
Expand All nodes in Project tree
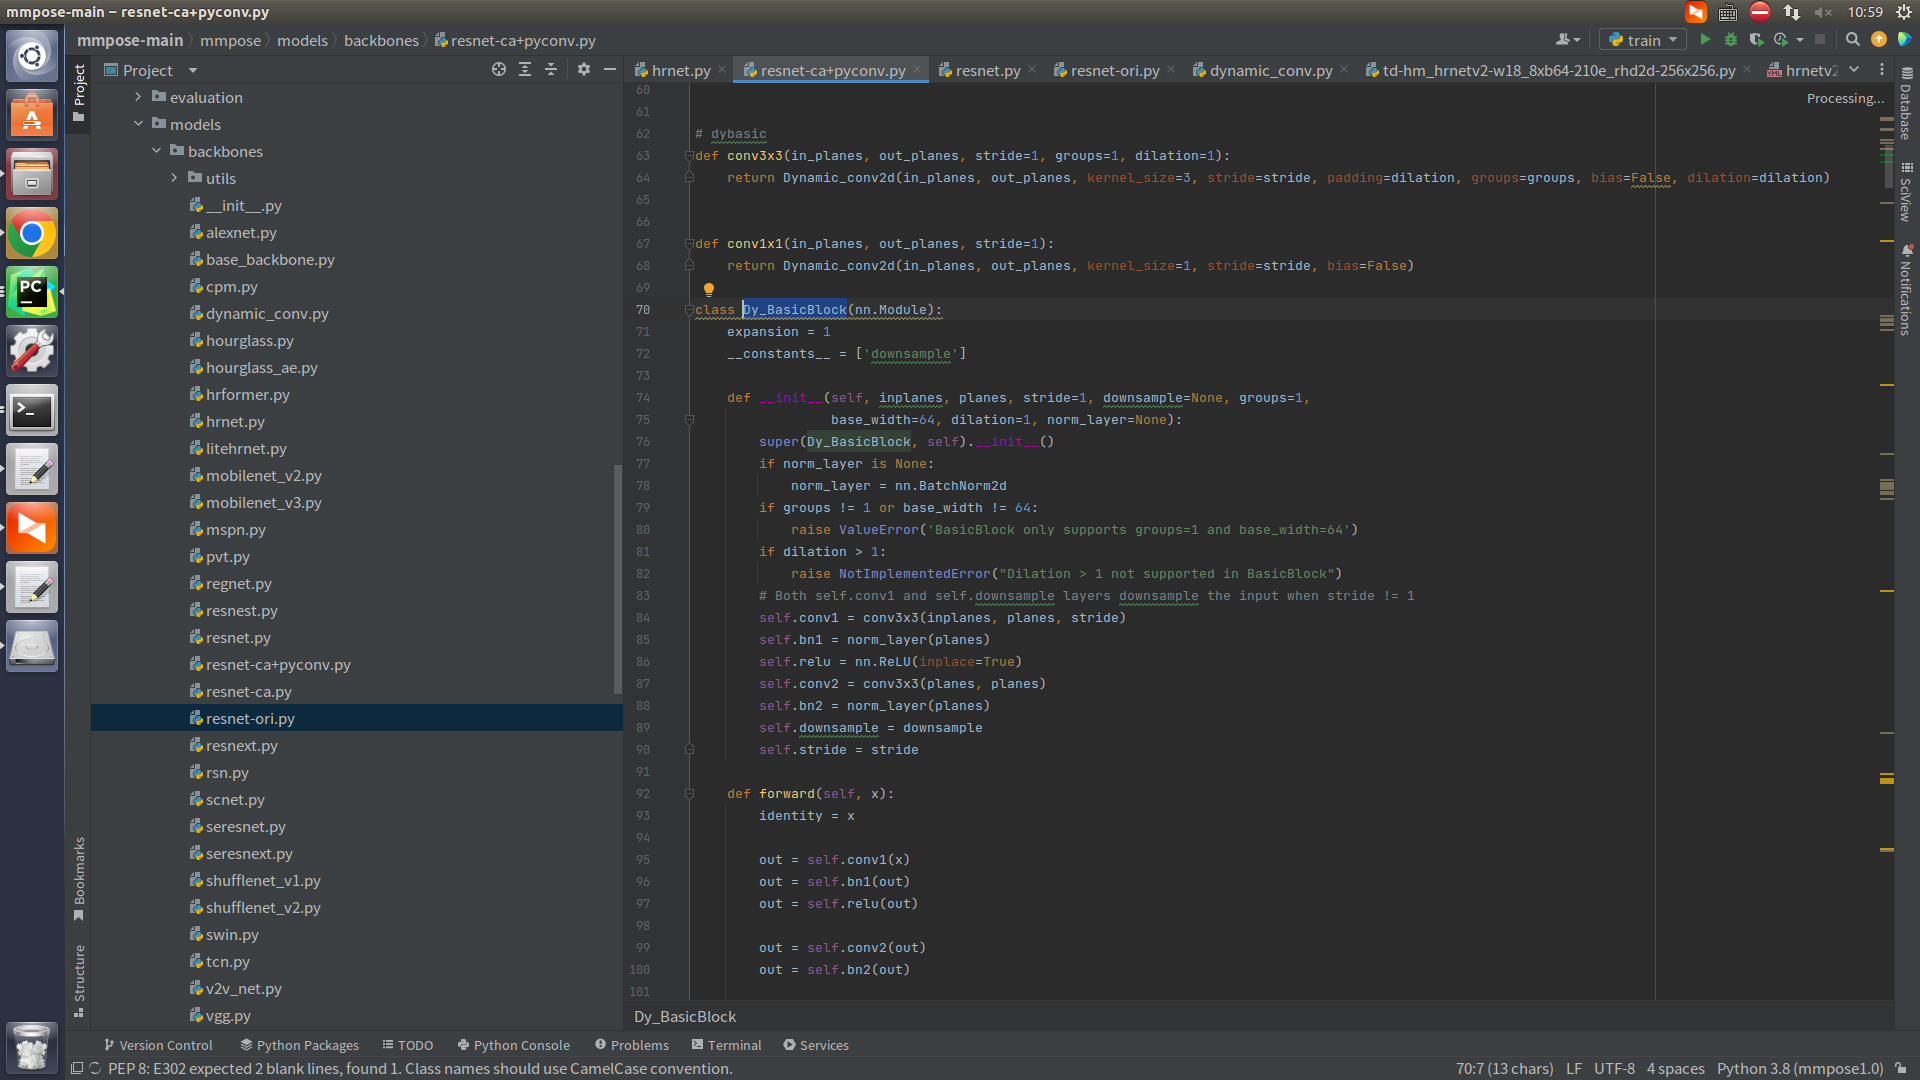525,70
